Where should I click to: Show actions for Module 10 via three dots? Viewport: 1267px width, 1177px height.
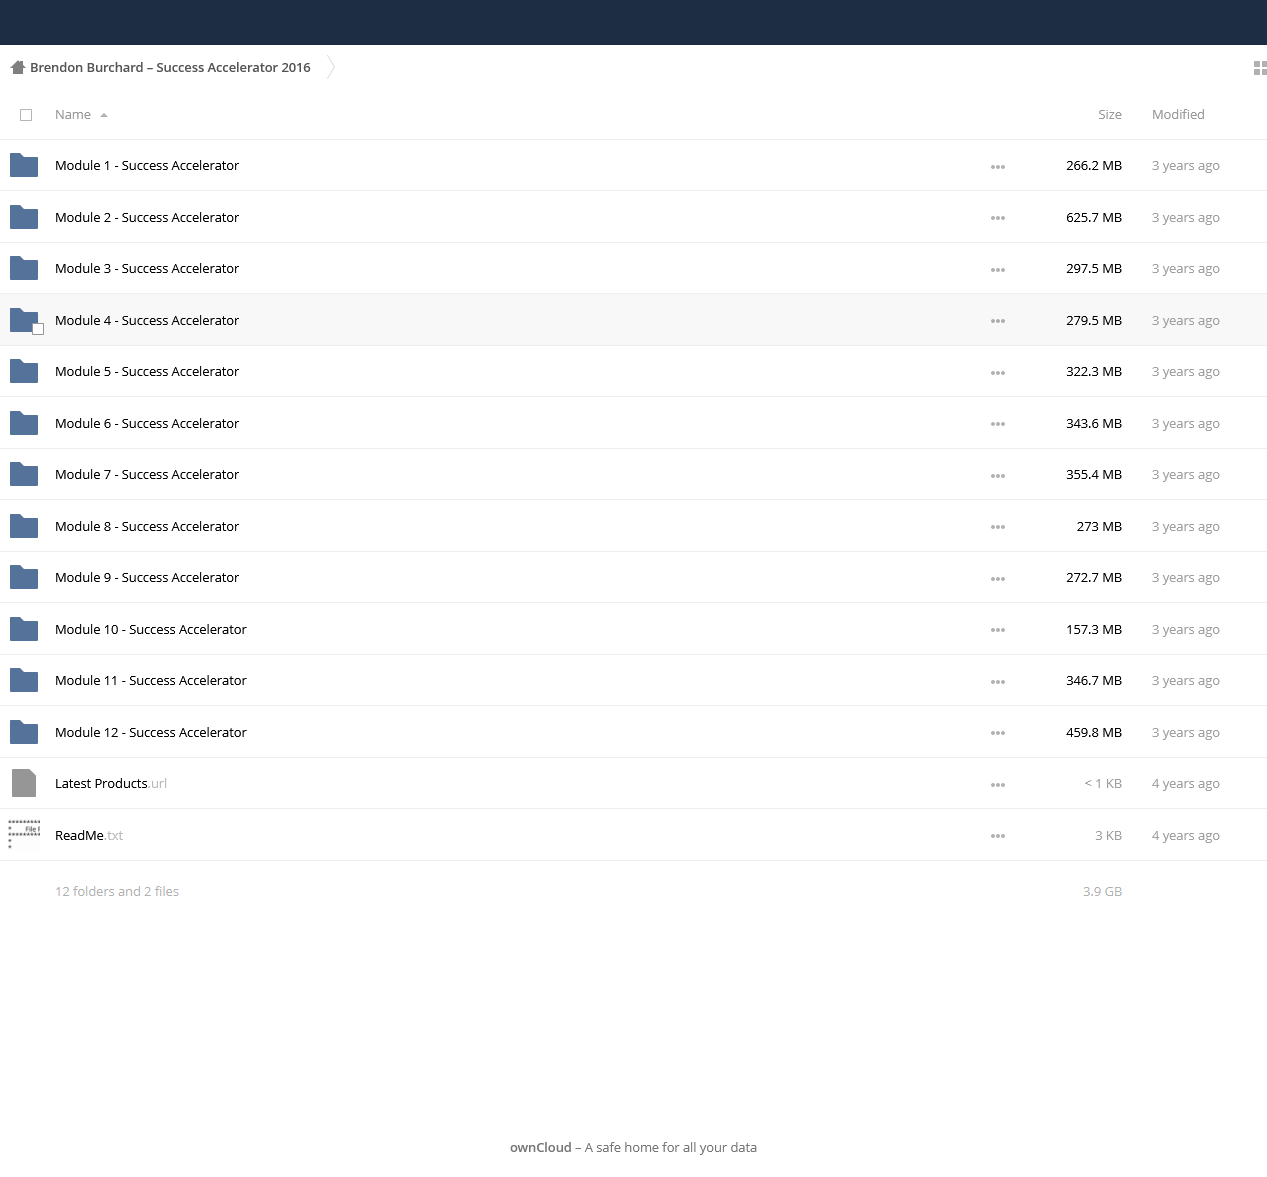(x=998, y=630)
